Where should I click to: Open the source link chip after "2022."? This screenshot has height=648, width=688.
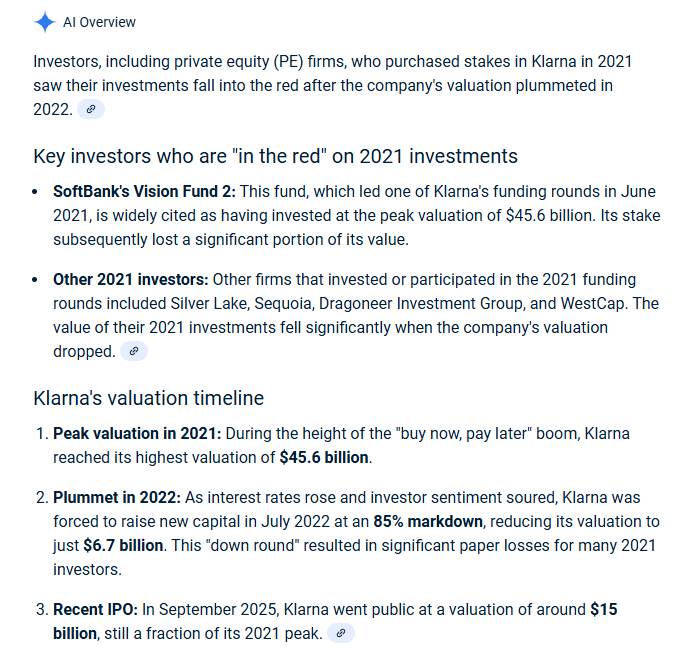pyautogui.click(x=91, y=109)
